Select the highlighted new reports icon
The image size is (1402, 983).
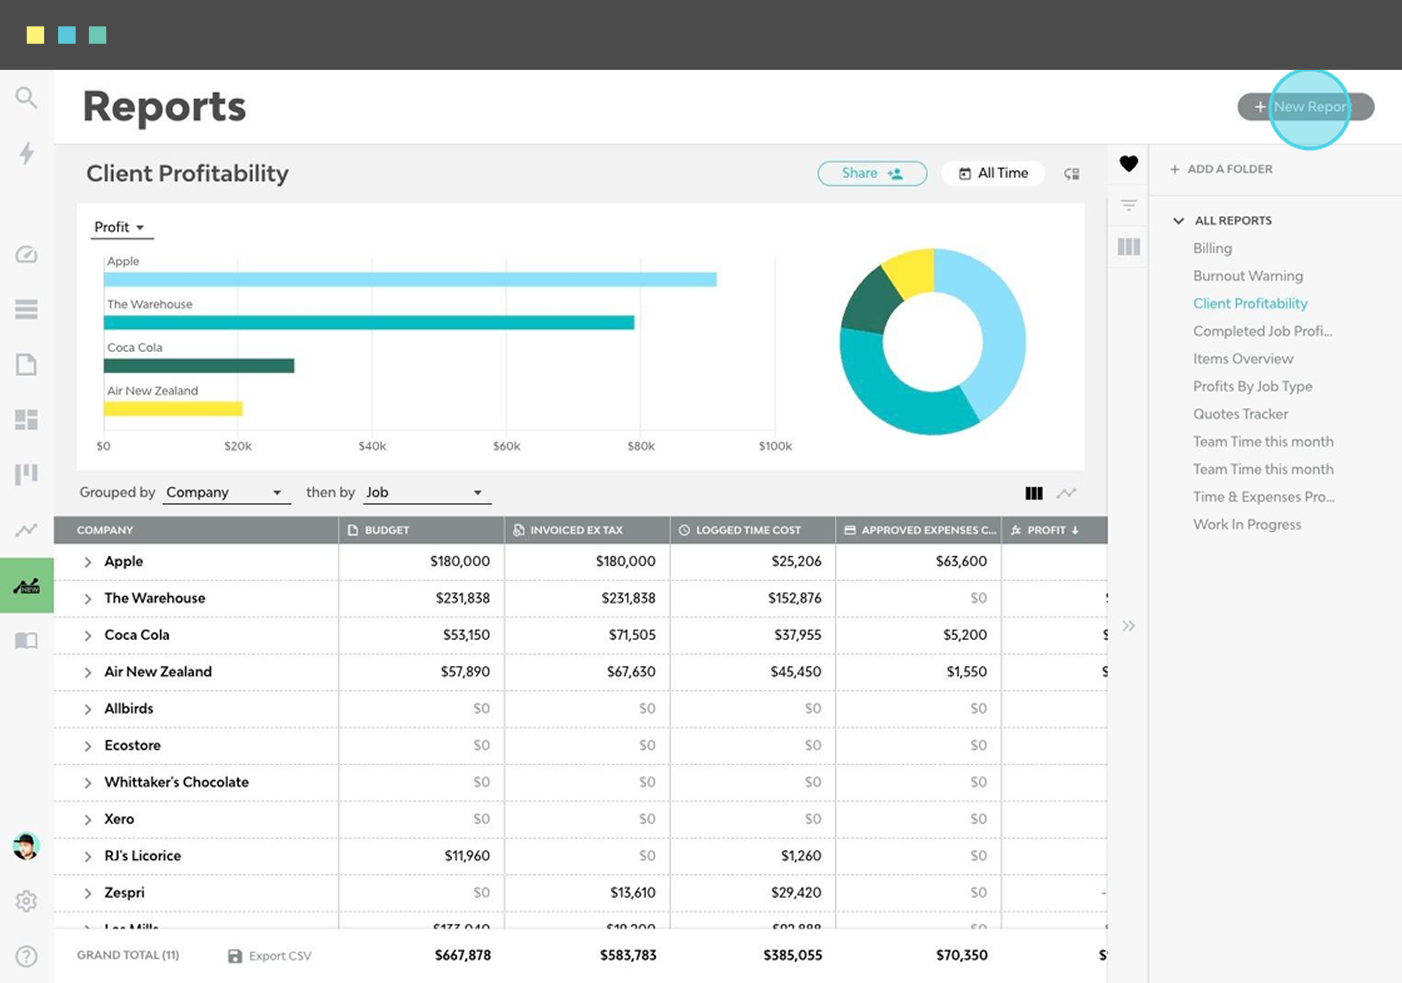point(26,585)
